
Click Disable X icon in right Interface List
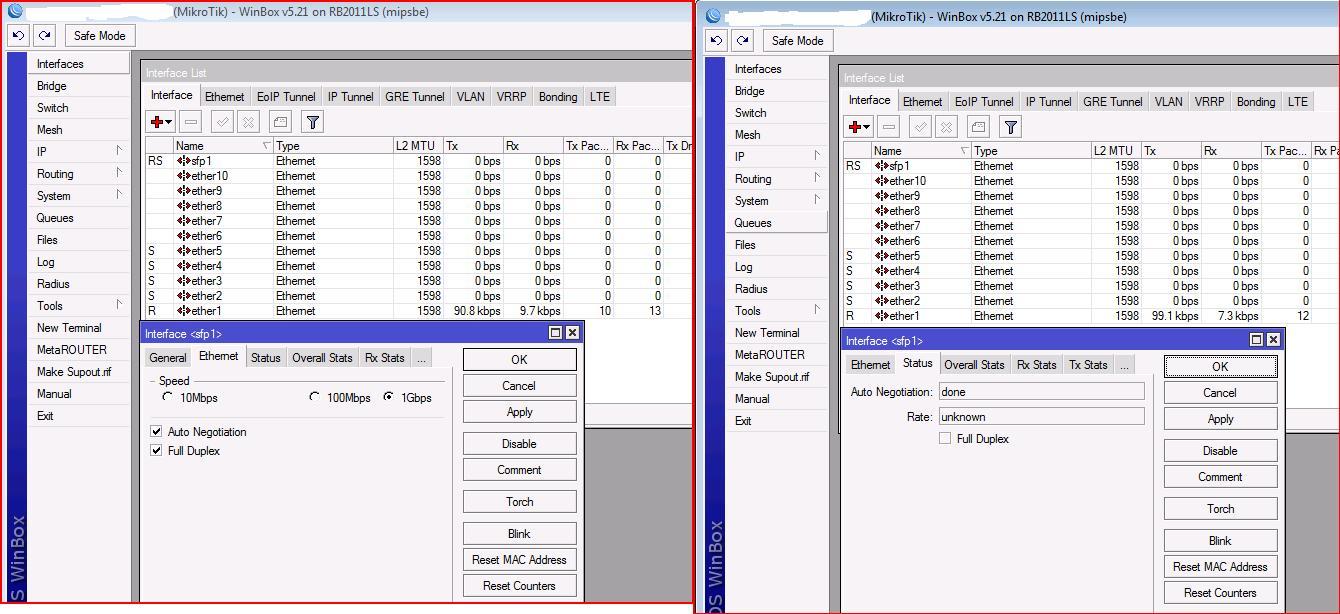(x=946, y=127)
